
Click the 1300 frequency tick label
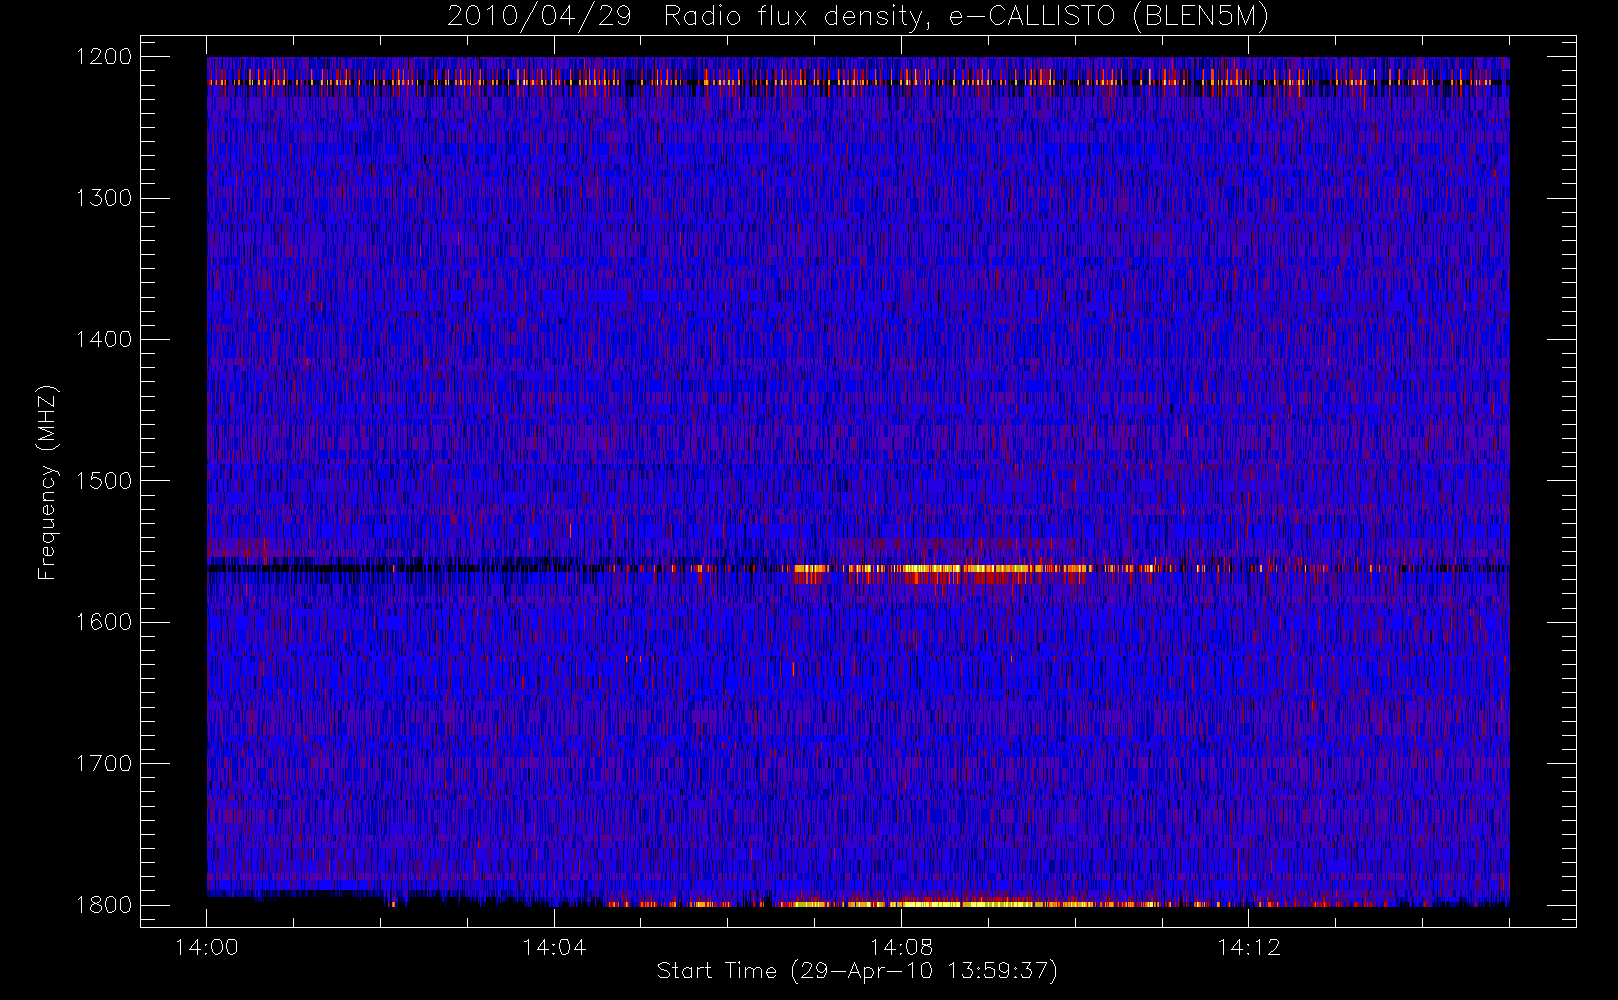coord(104,198)
